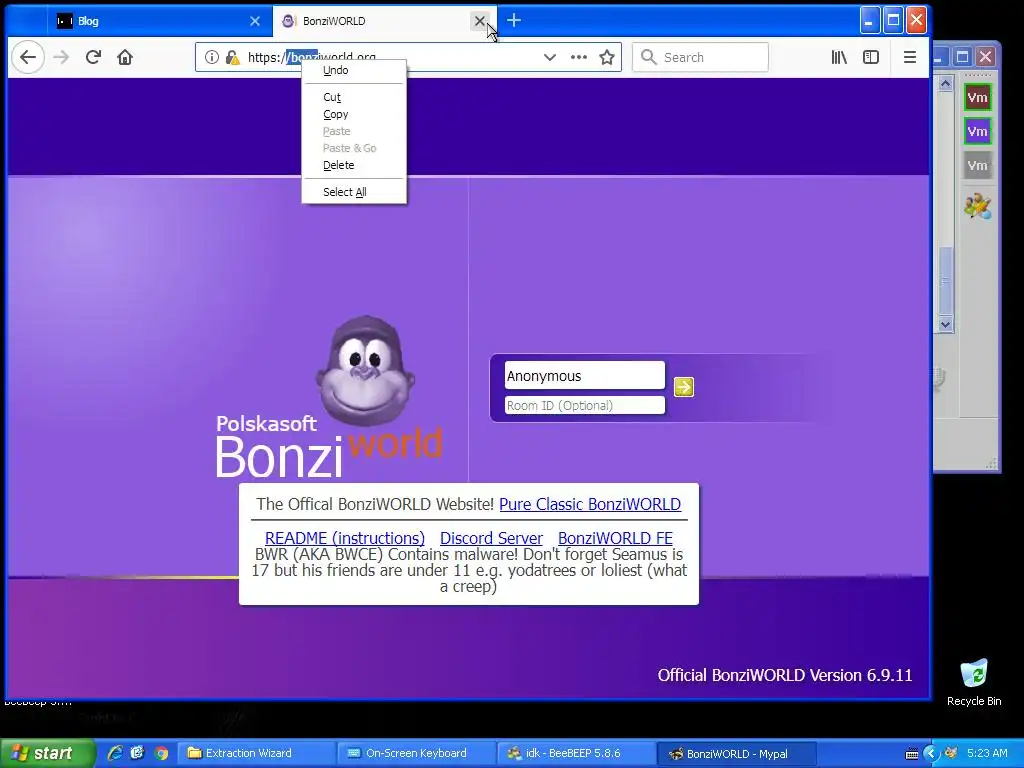
Task: Reload the current page
Action: pos(93,57)
